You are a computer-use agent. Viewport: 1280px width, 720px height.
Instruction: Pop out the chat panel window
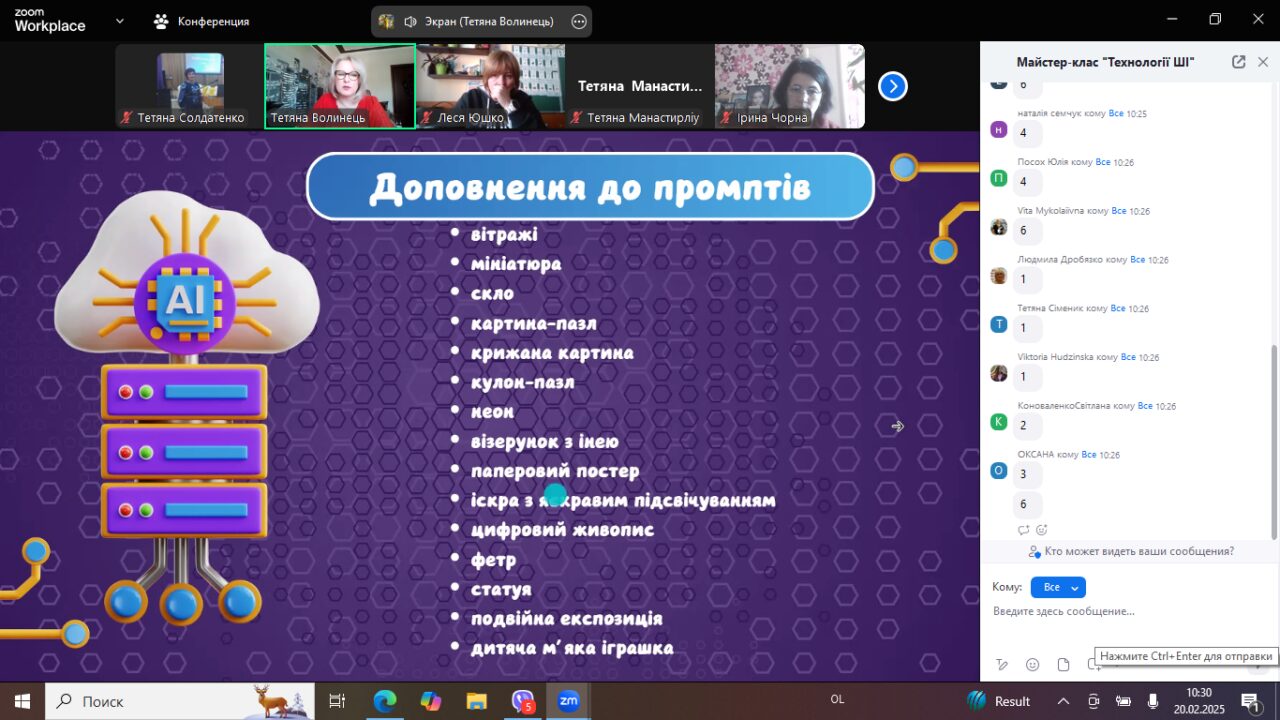tap(1238, 62)
